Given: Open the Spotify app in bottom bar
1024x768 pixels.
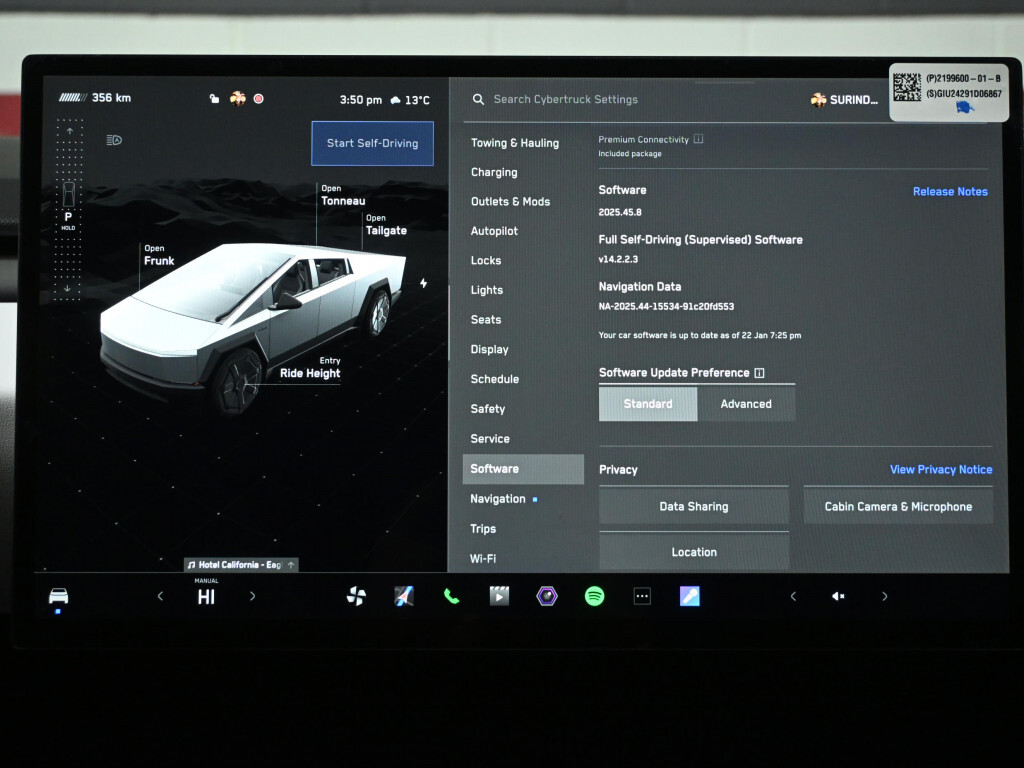Looking at the screenshot, I should tap(594, 596).
